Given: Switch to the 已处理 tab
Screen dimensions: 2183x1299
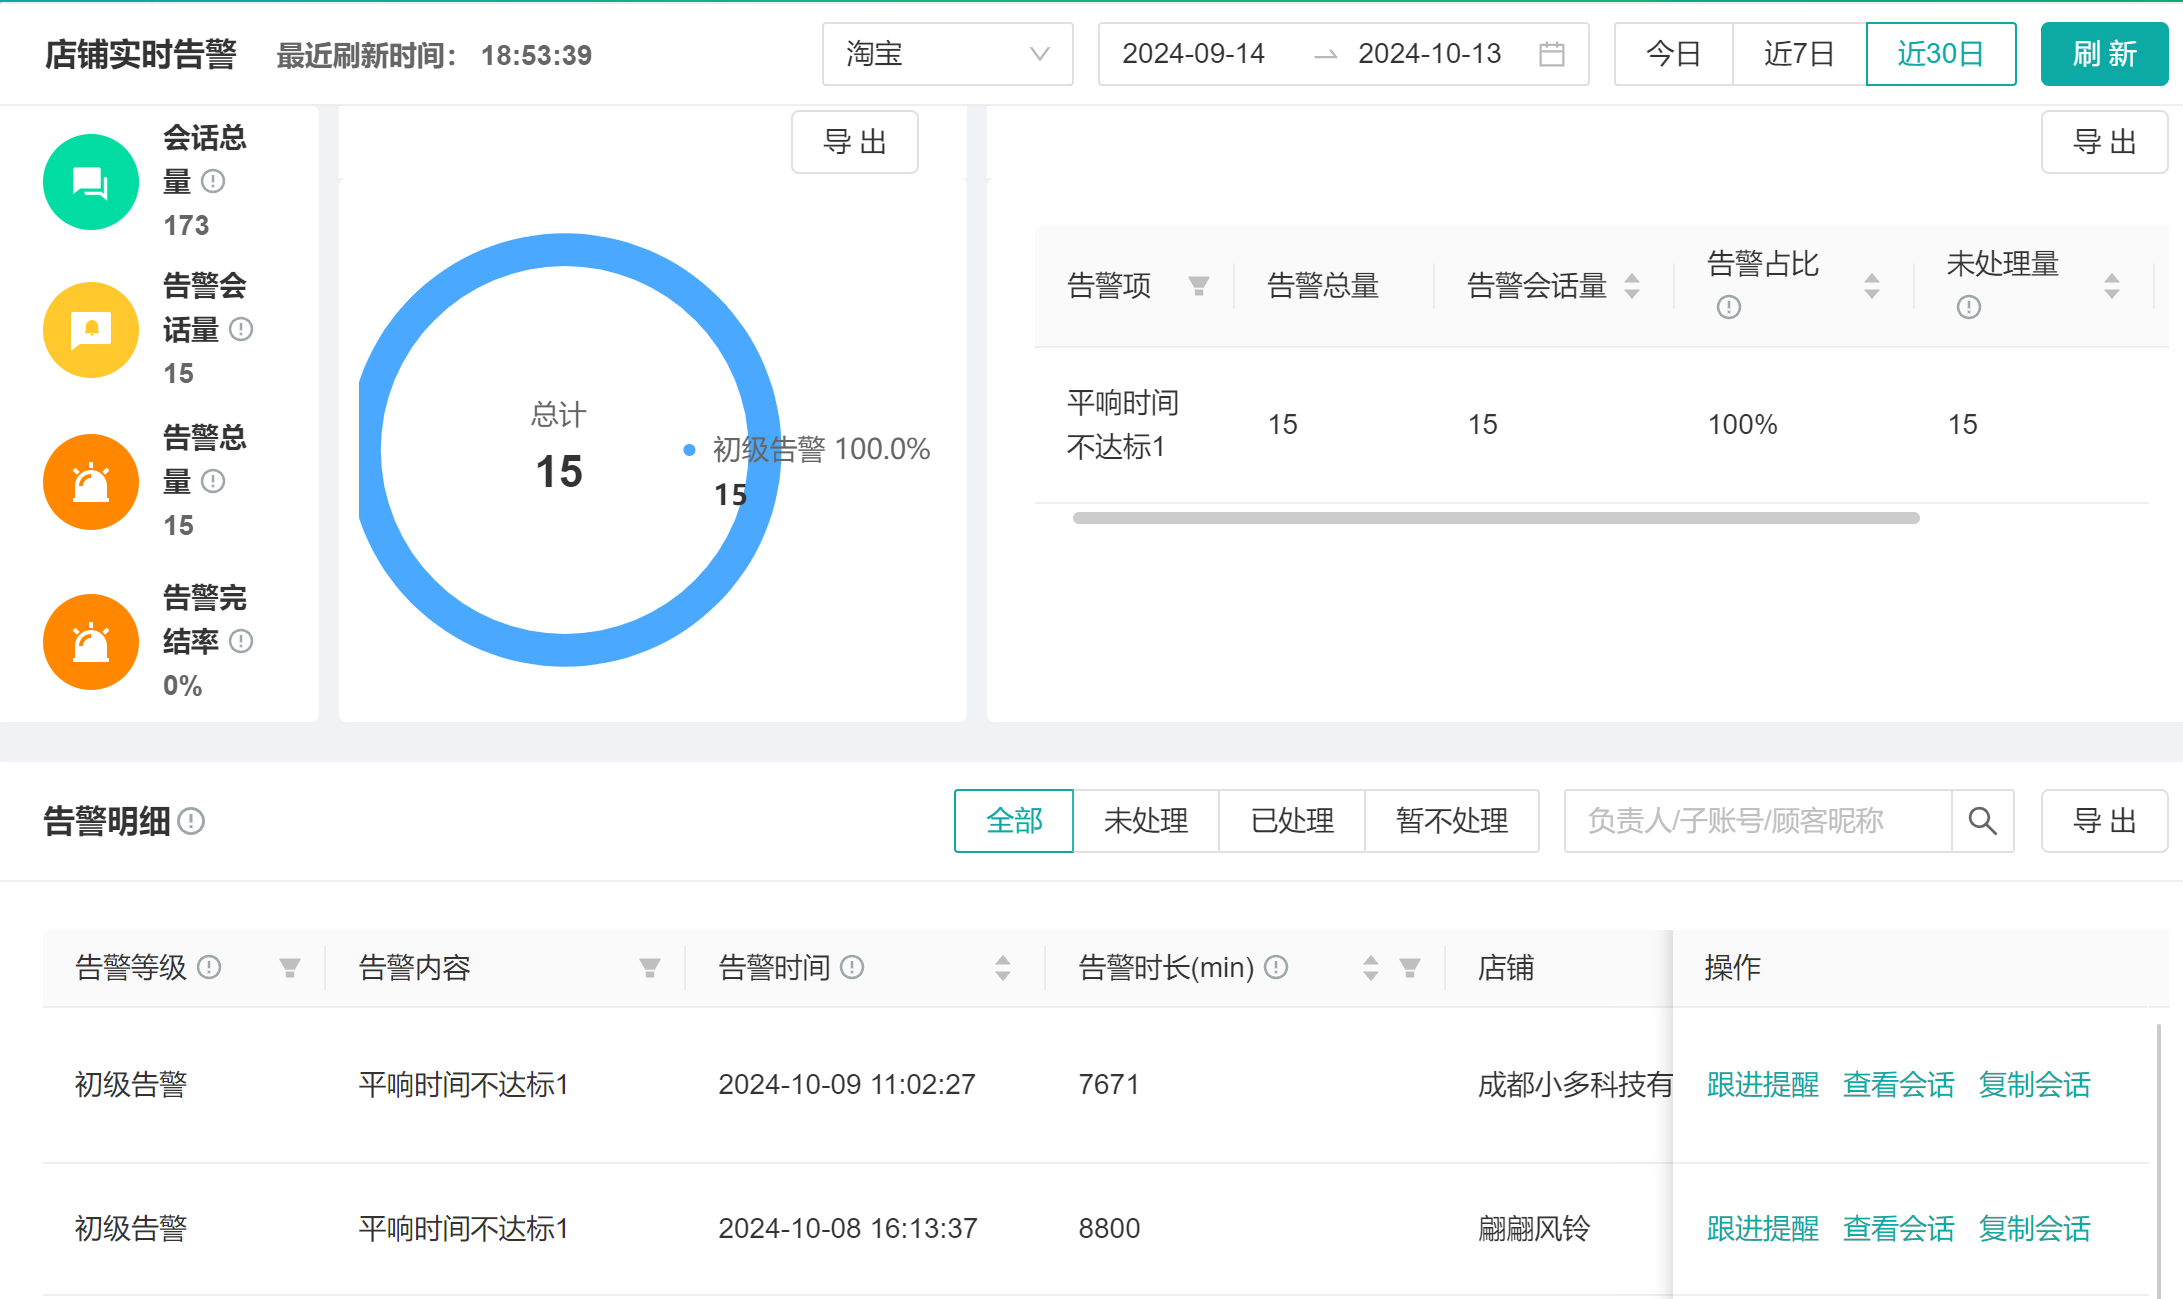Looking at the screenshot, I should click(1292, 821).
